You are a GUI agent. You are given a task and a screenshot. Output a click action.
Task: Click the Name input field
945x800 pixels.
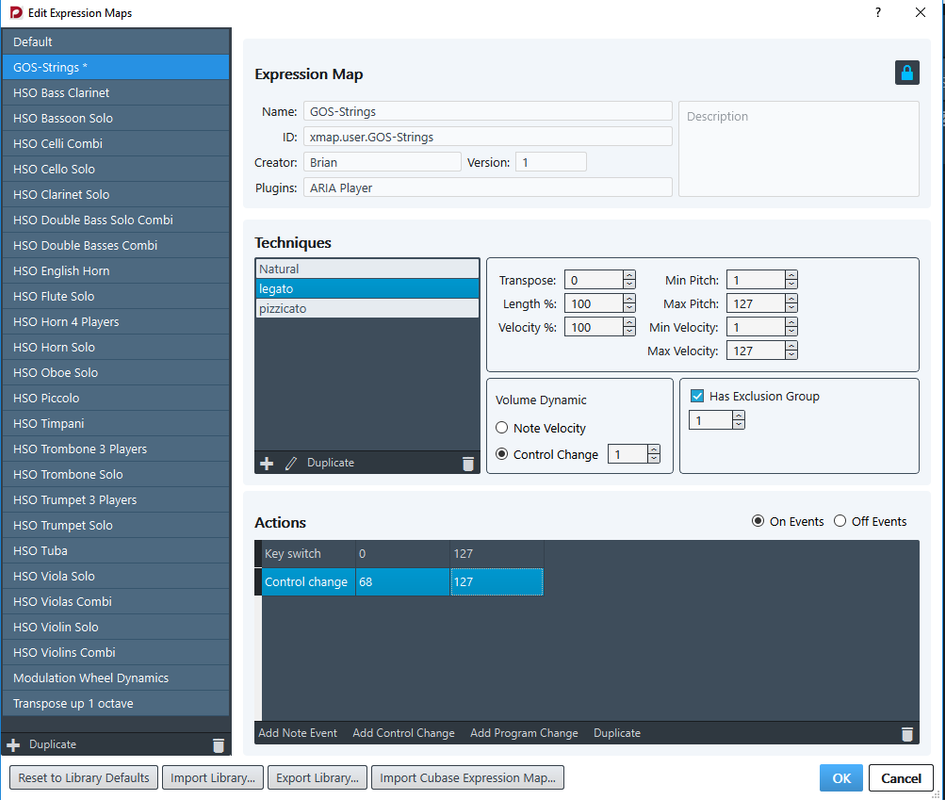coord(488,111)
